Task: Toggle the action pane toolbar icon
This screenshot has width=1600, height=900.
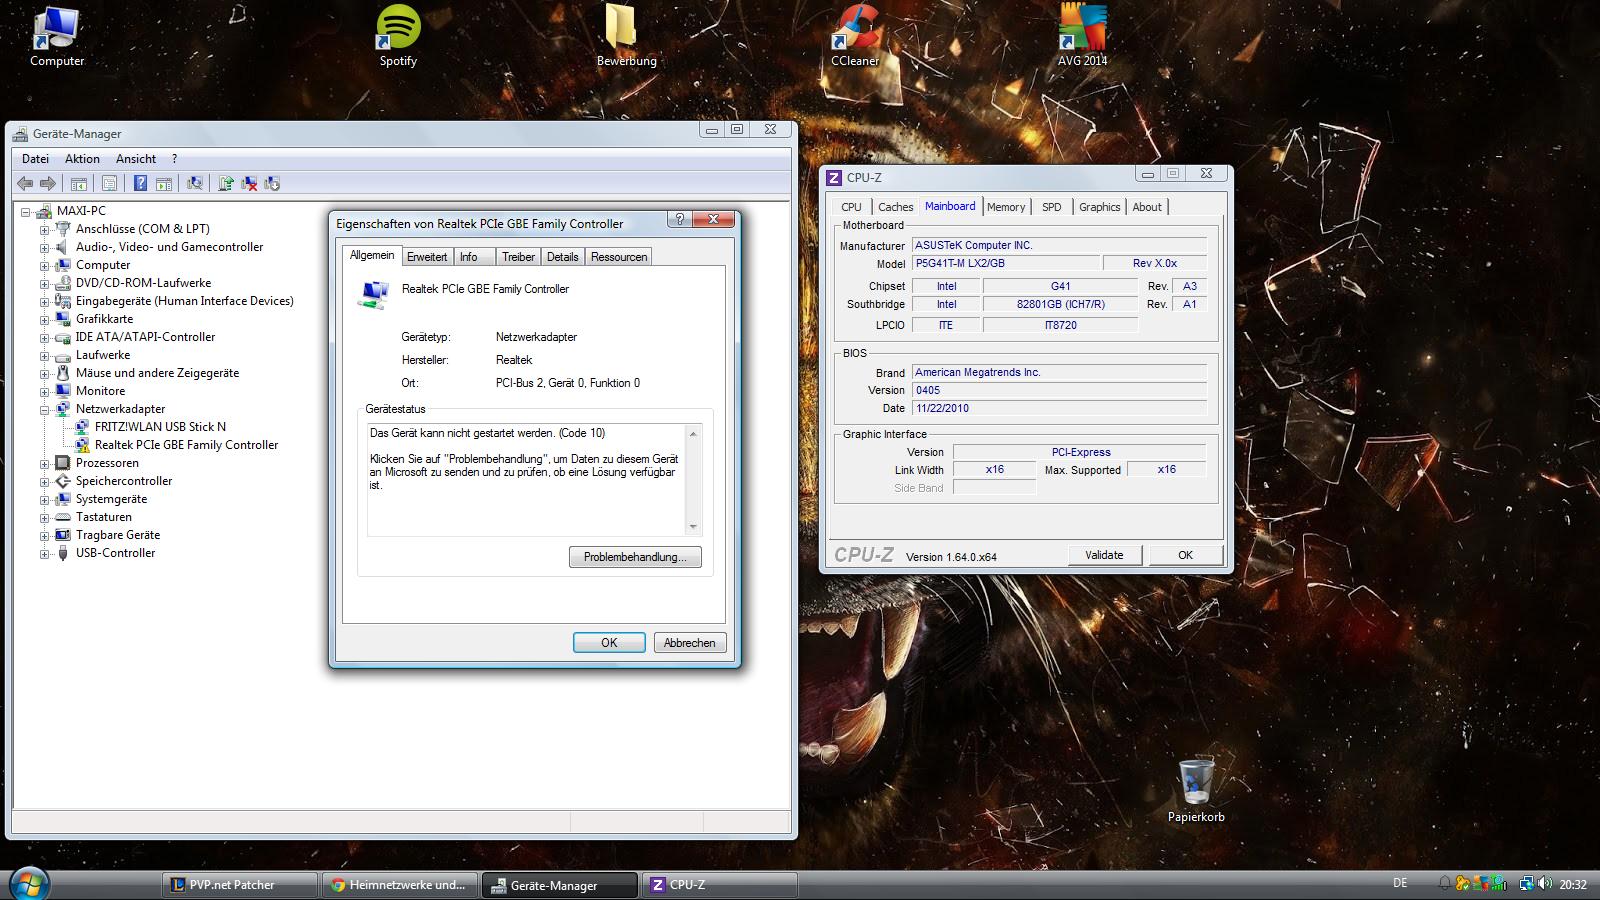Action: (164, 183)
